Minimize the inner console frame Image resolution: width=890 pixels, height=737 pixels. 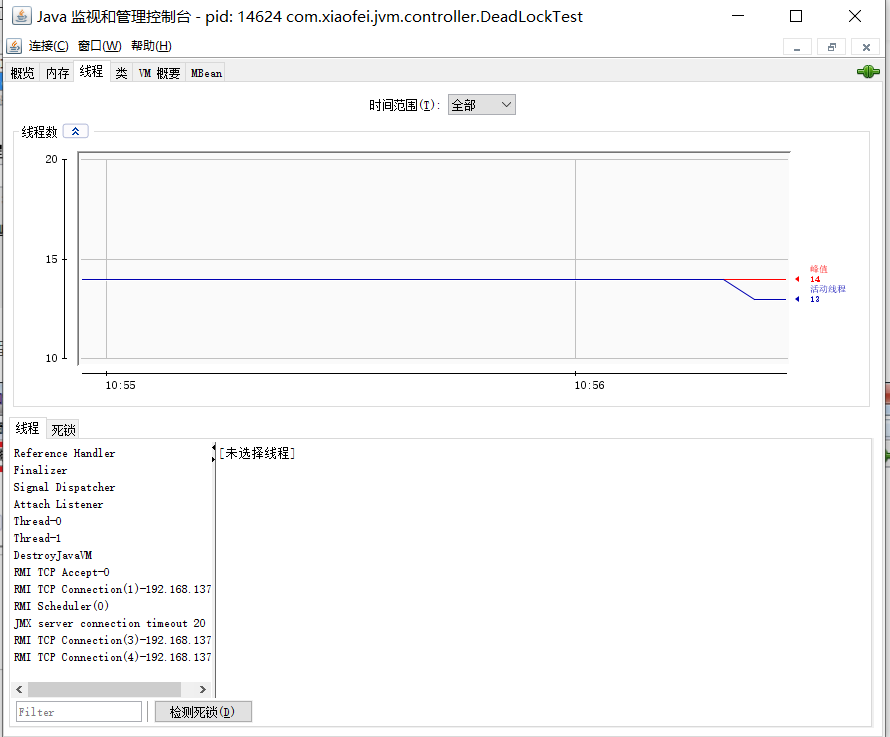pos(797,47)
